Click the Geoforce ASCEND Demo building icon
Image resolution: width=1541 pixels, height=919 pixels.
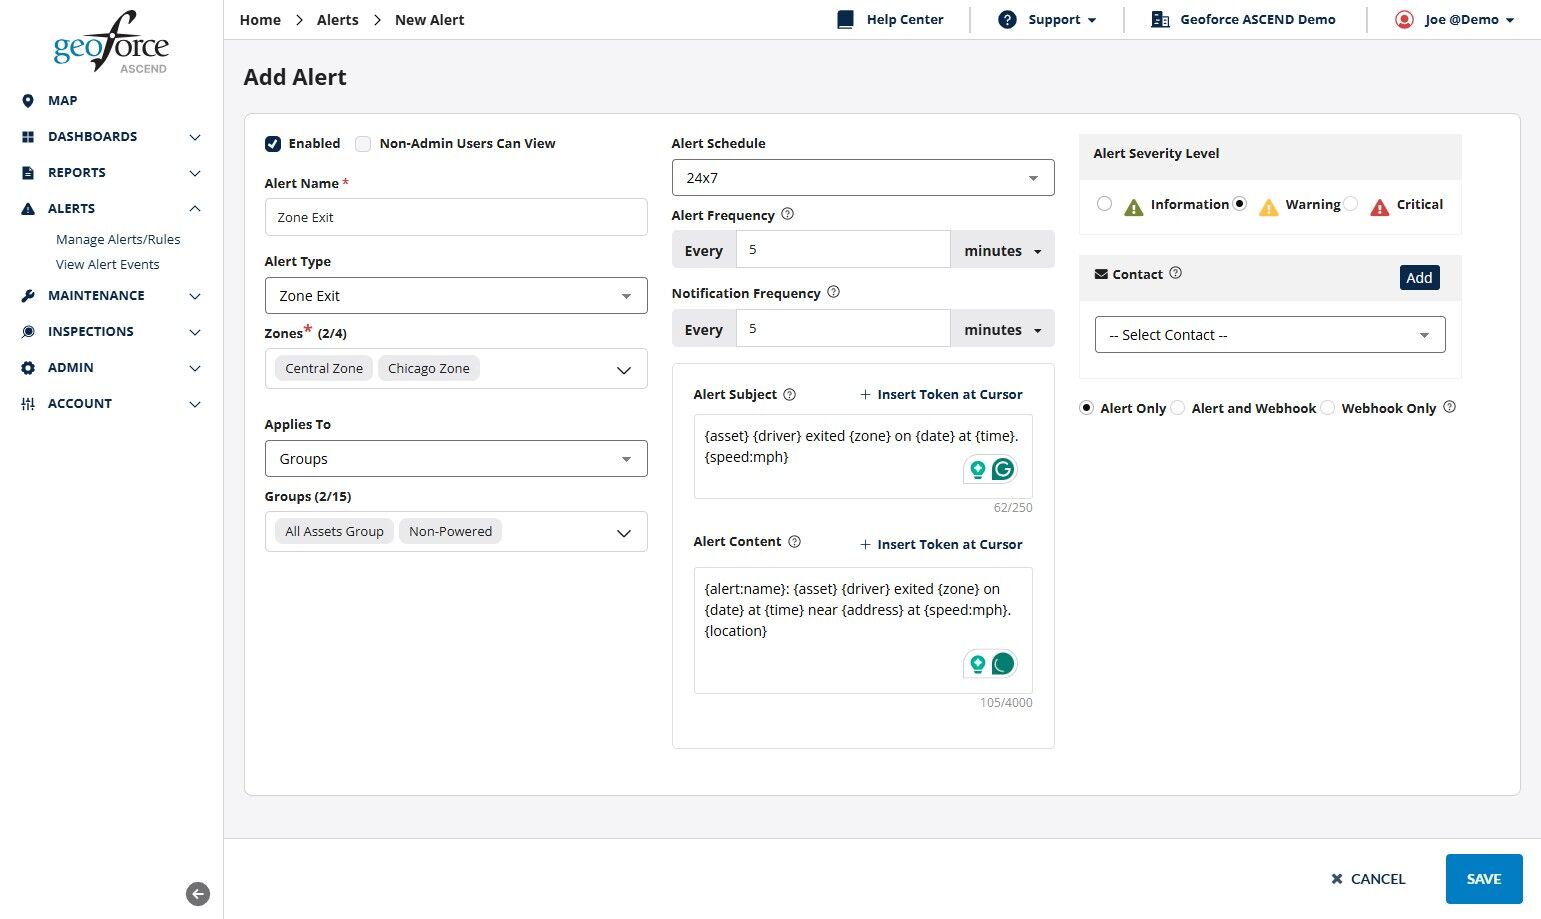(1160, 20)
